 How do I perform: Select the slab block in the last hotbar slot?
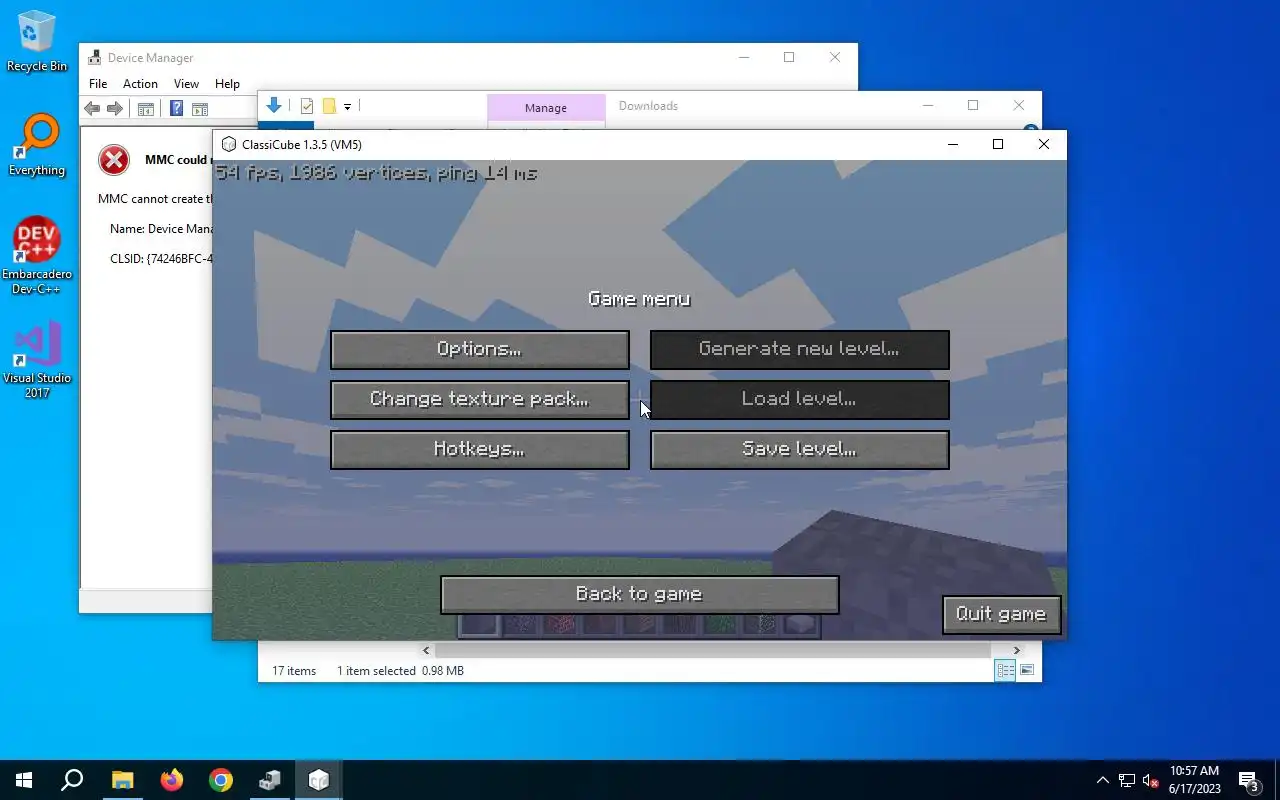click(799, 627)
